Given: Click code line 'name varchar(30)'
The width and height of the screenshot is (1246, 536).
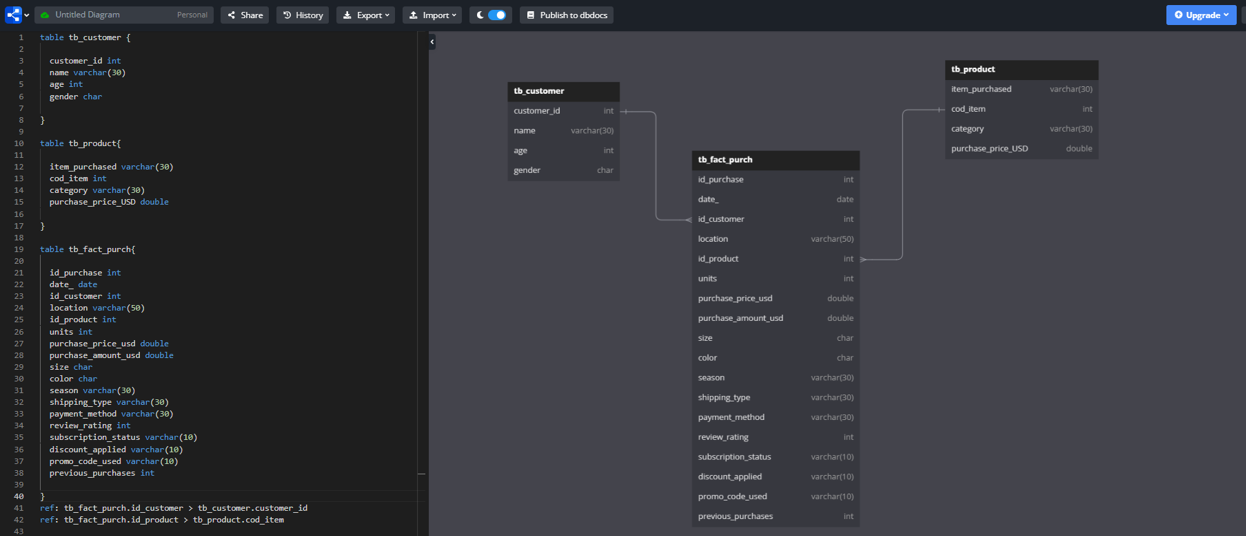Looking at the screenshot, I should 87,73.
